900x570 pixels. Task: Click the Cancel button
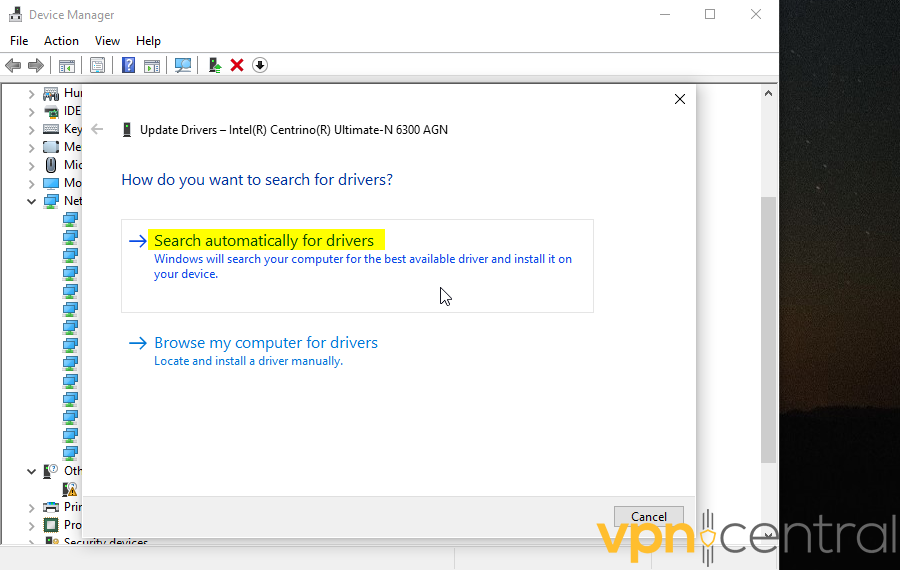pyautogui.click(x=649, y=516)
